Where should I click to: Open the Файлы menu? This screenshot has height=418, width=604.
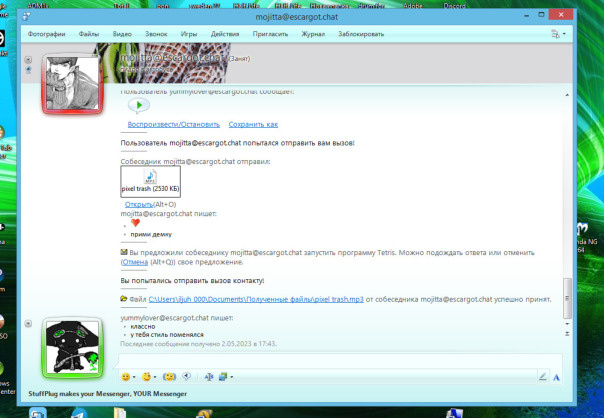89,34
